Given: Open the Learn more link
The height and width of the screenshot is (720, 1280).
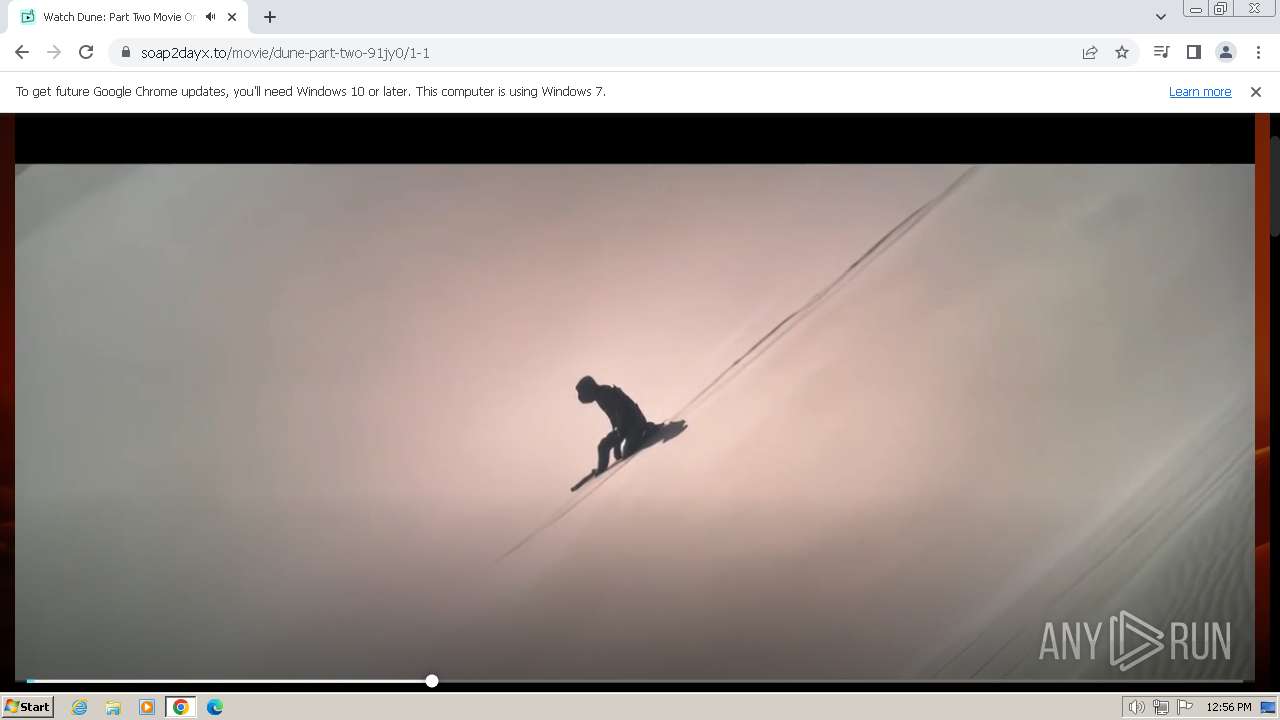Looking at the screenshot, I should pos(1200,91).
